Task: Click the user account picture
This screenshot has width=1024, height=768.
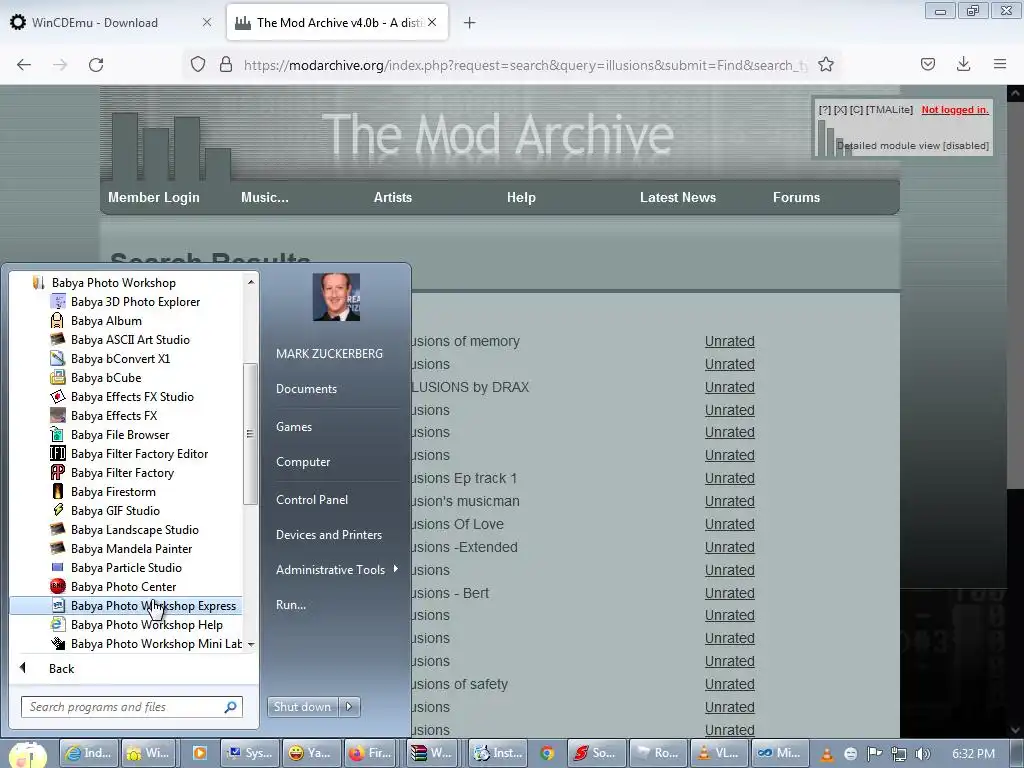Action: click(336, 297)
